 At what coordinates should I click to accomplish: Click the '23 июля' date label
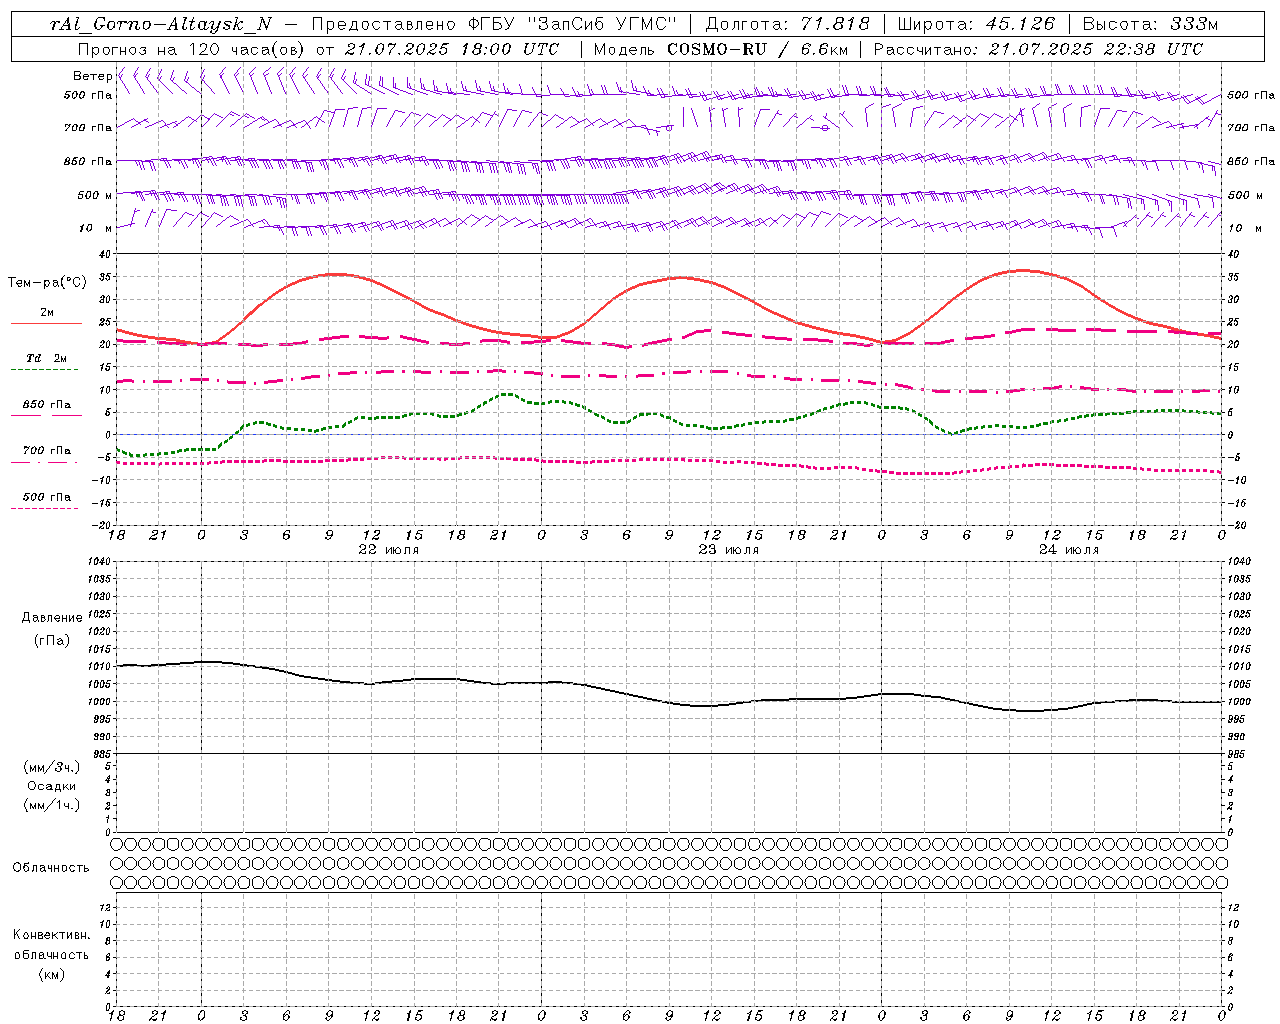click(x=729, y=550)
